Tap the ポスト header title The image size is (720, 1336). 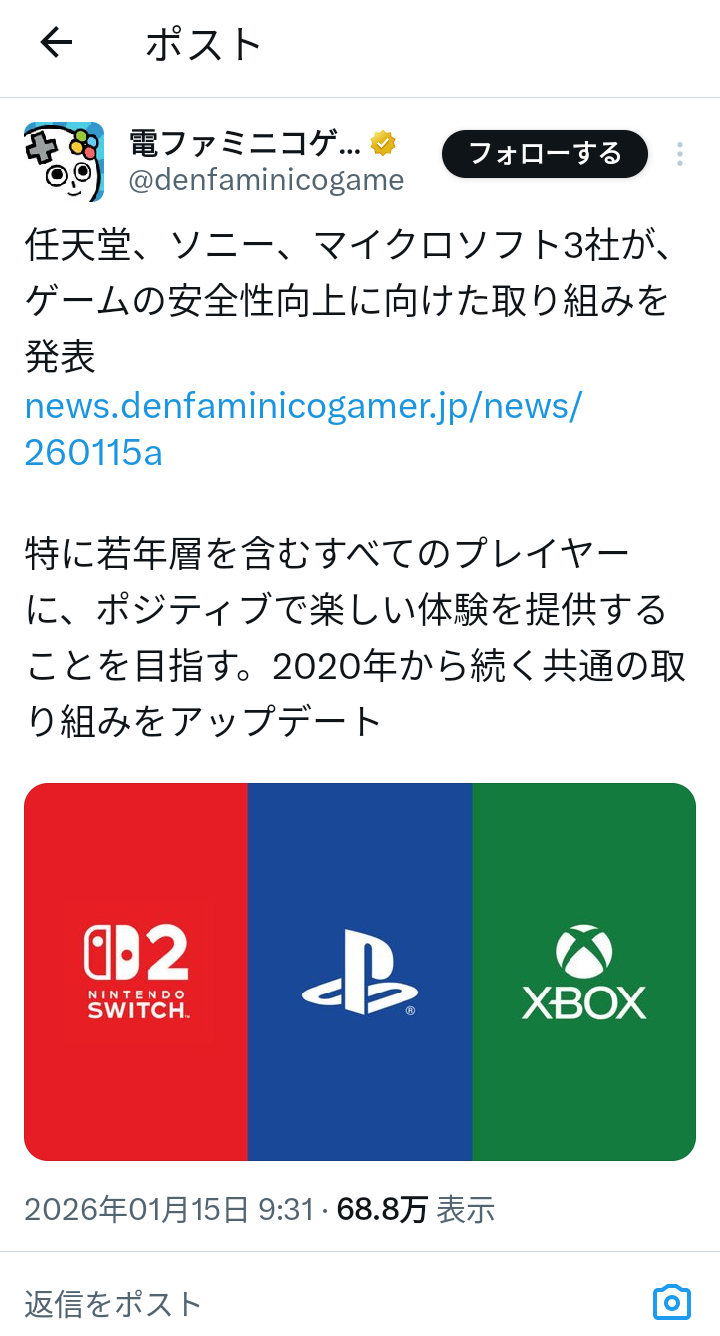coord(204,44)
